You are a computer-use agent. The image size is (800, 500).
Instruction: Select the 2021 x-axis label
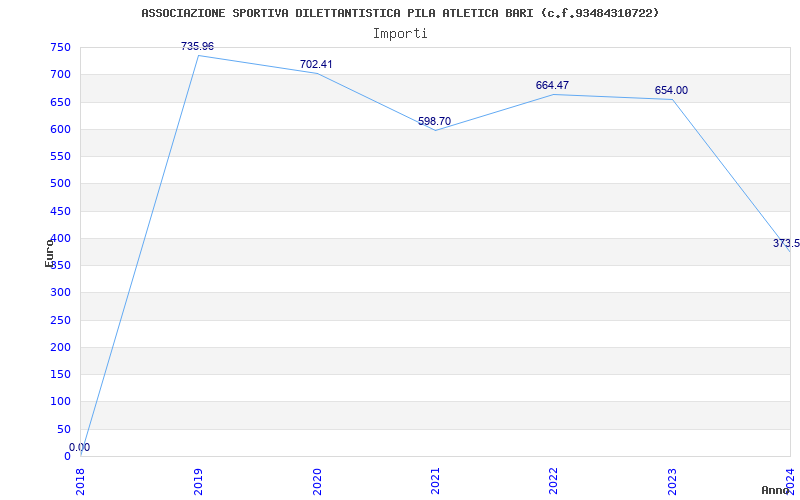click(x=435, y=481)
